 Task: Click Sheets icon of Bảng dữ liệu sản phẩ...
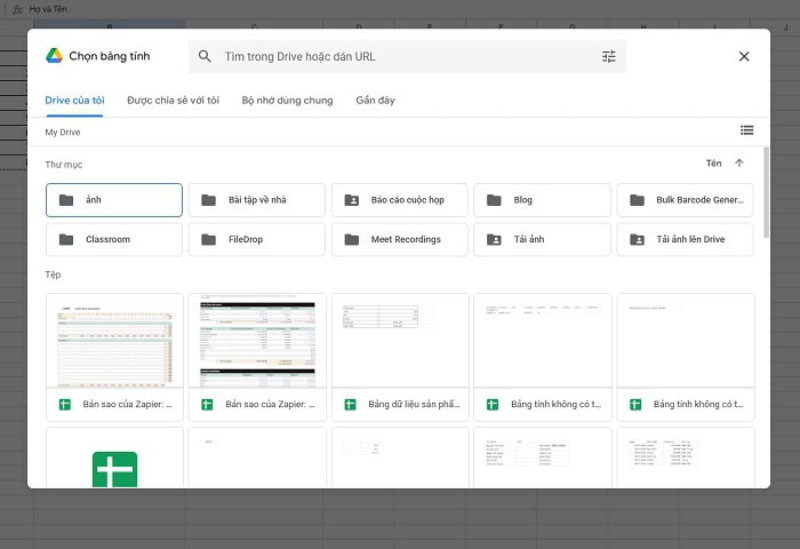350,405
